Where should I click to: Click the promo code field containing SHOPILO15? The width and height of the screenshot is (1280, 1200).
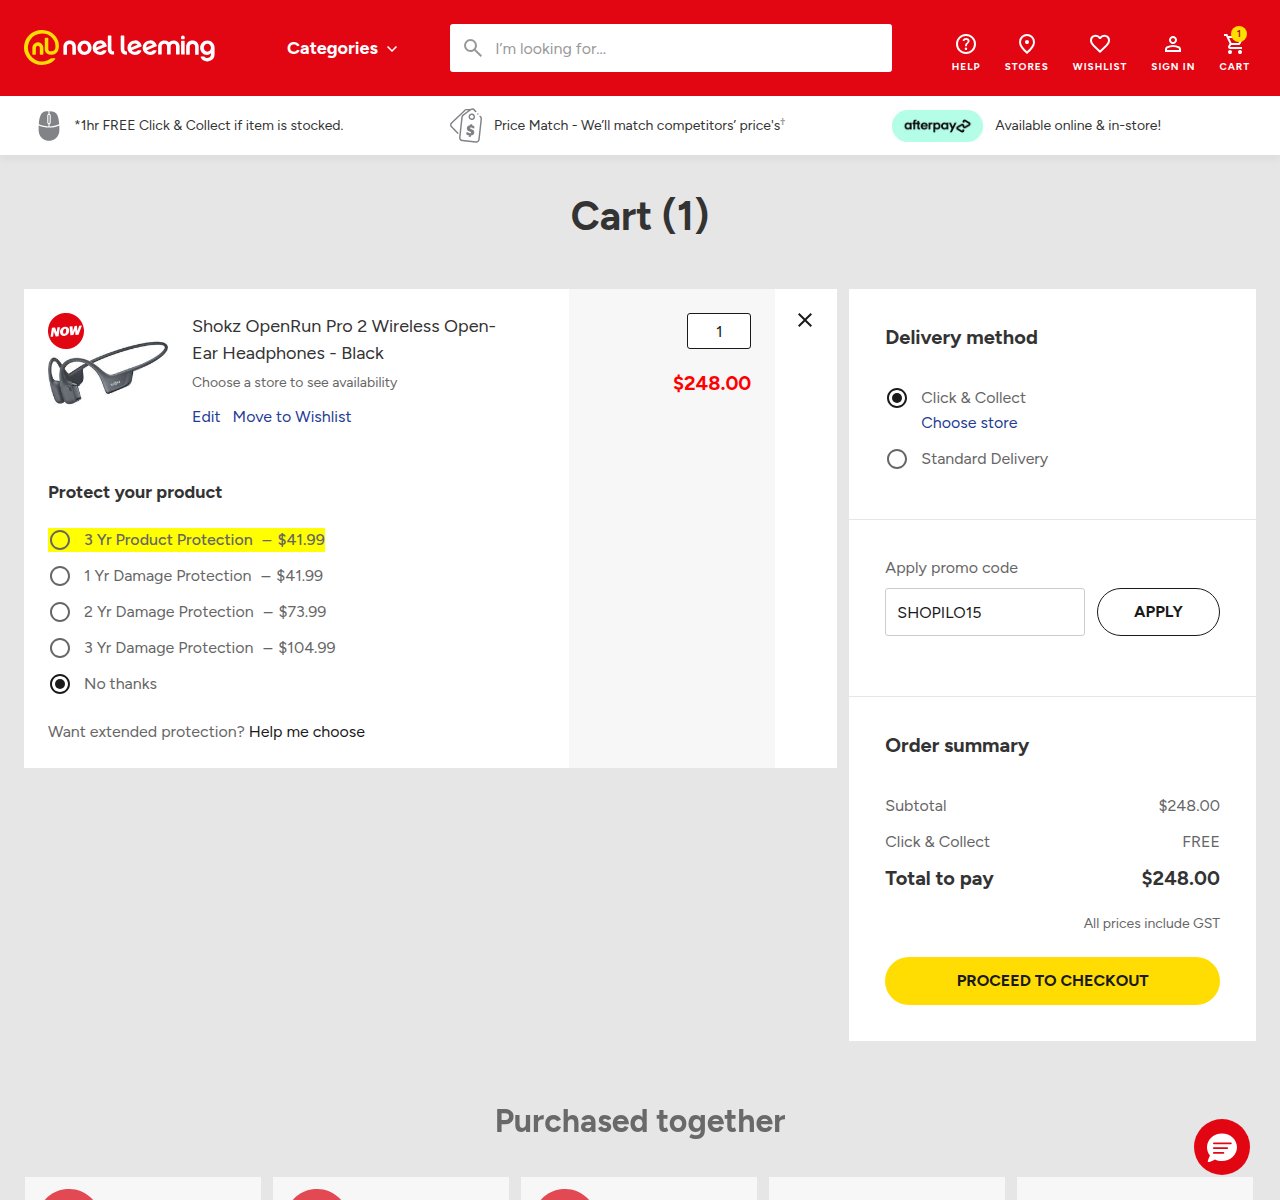tap(985, 612)
